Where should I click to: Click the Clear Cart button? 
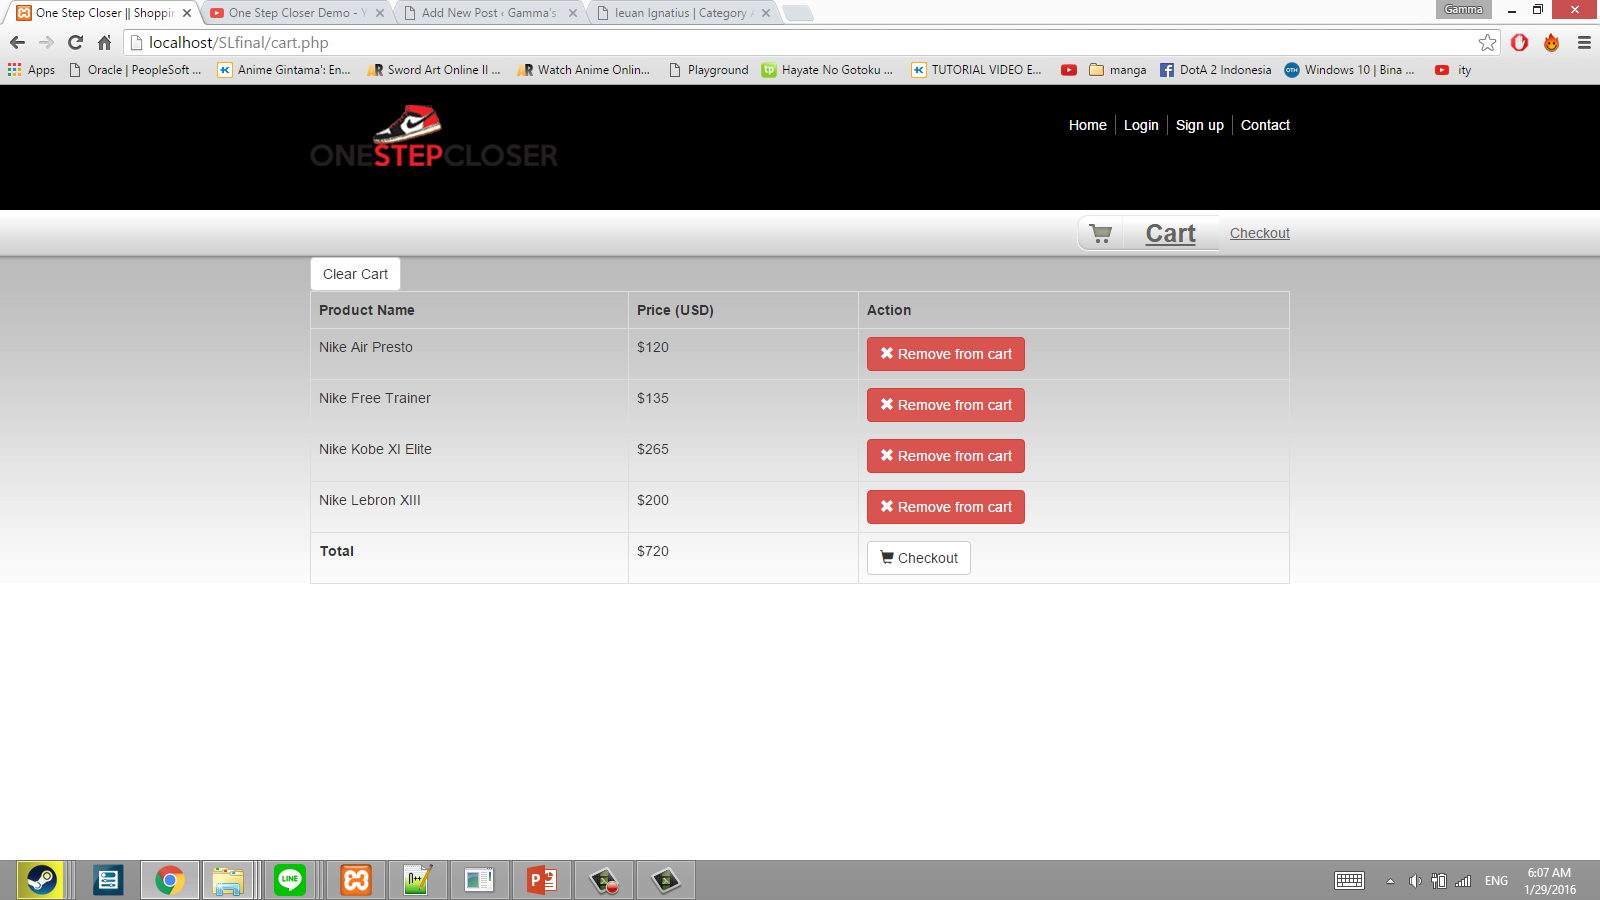[x=355, y=274]
